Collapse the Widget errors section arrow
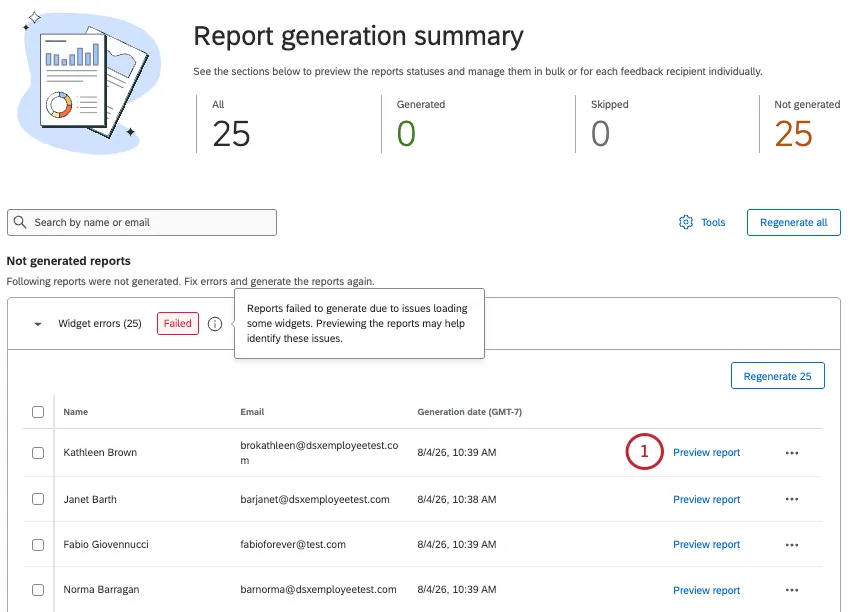Image resolution: width=850 pixels, height=612 pixels. tap(38, 324)
